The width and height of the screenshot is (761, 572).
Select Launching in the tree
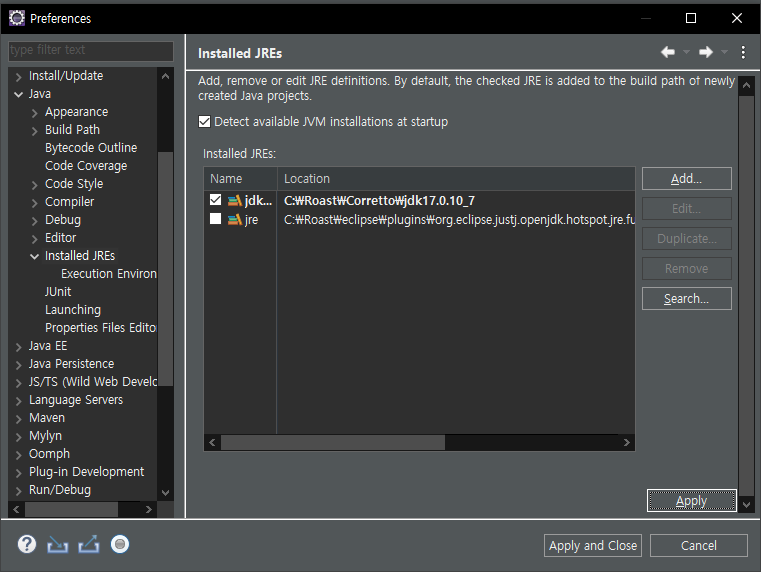pos(73,310)
